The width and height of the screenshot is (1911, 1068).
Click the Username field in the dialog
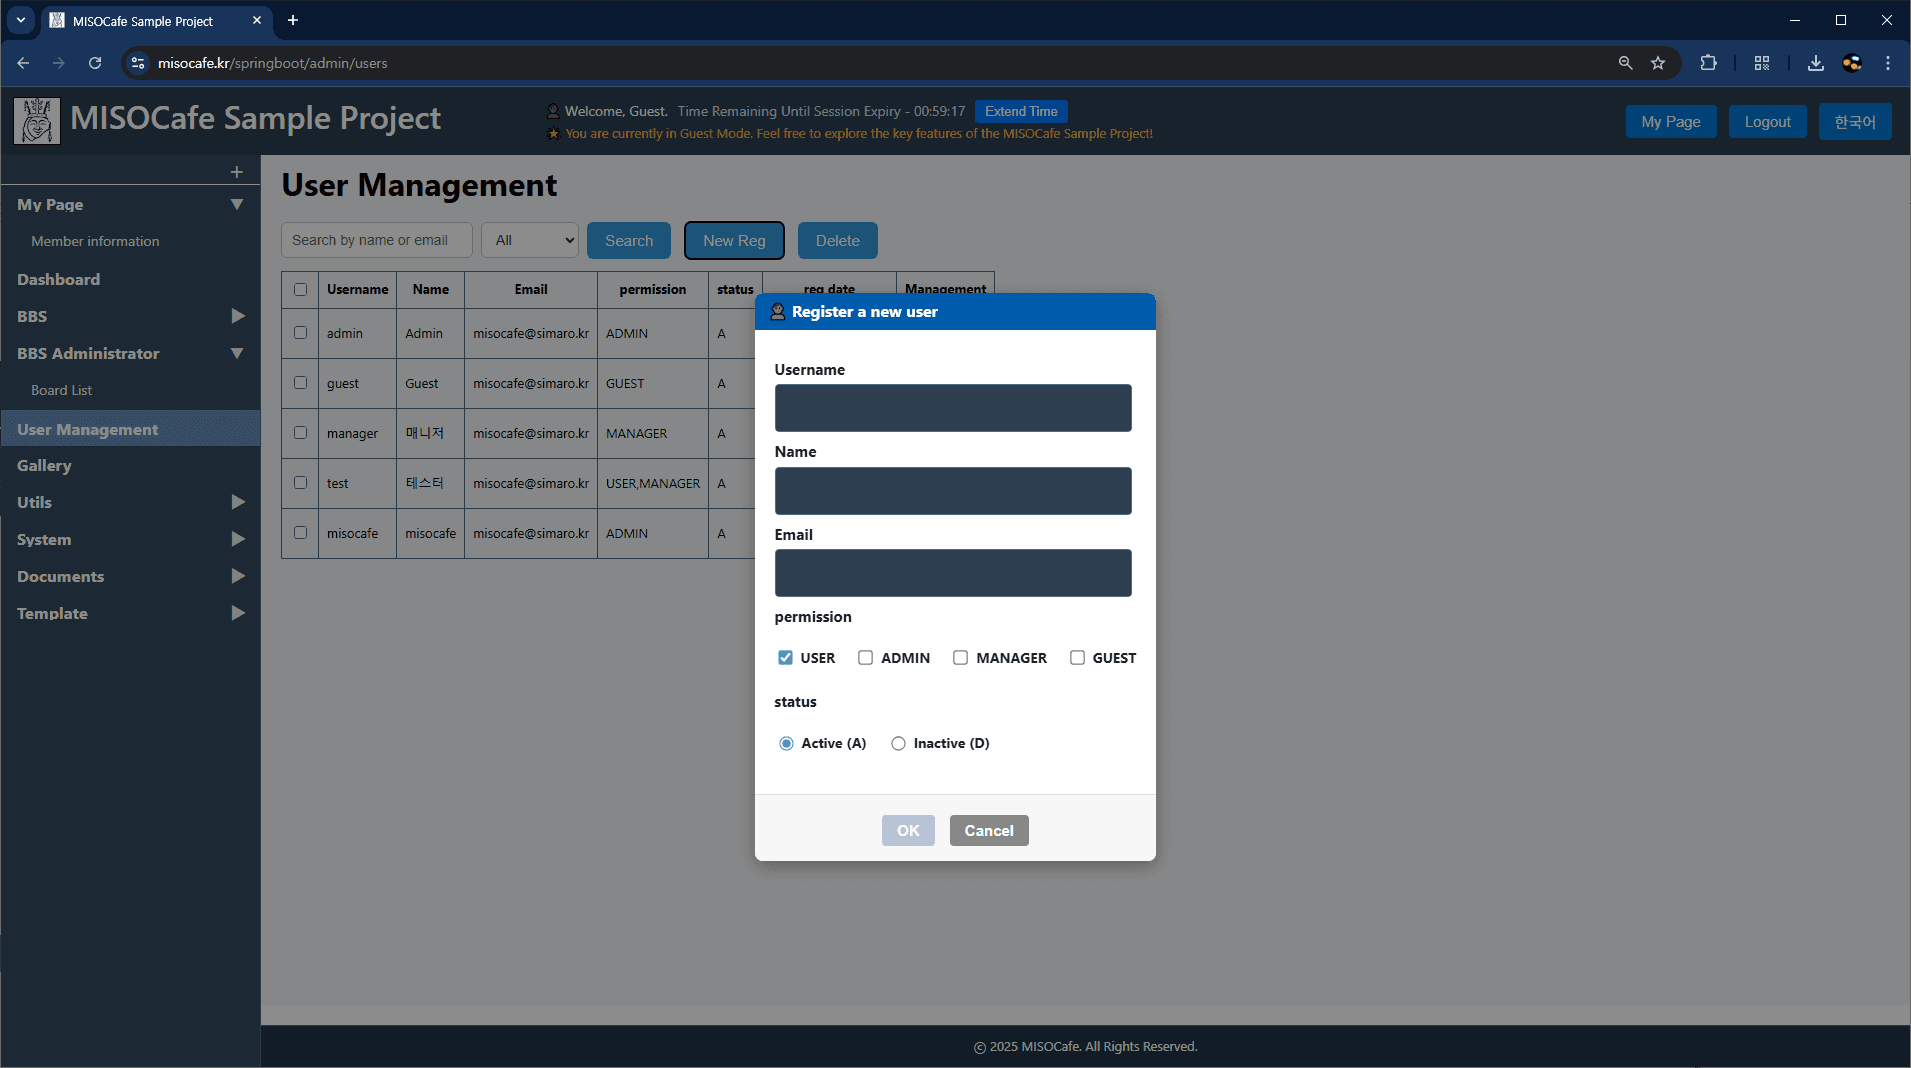point(951,407)
